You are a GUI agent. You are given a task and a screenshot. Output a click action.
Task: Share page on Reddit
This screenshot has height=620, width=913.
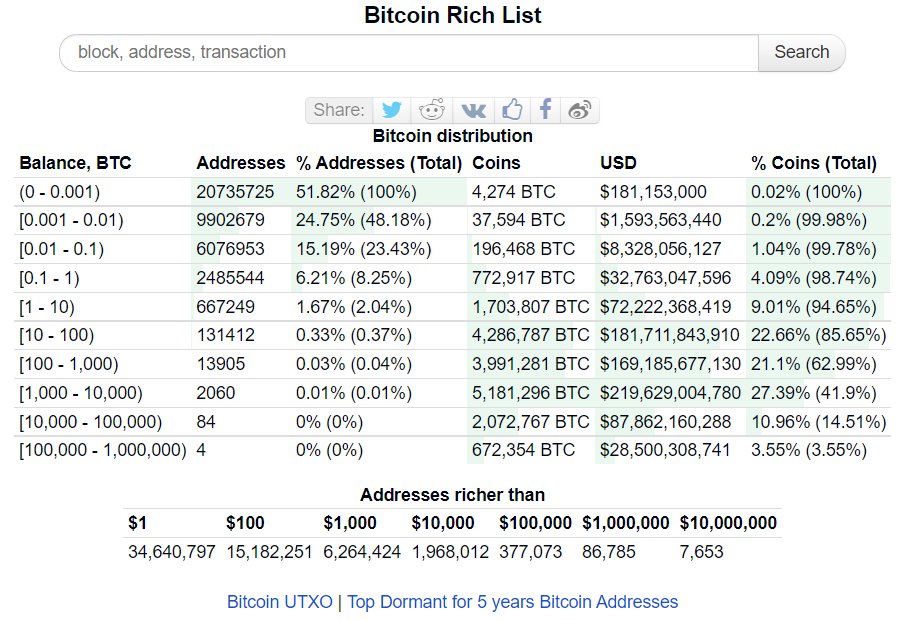(x=432, y=110)
